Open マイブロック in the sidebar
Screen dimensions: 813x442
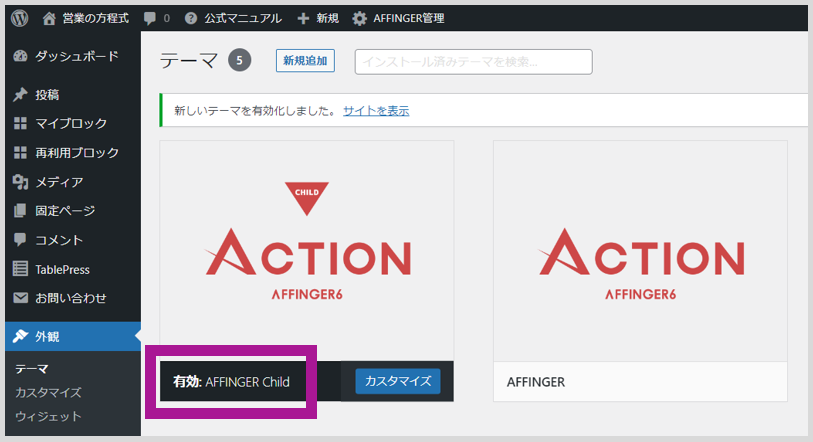click(73, 123)
